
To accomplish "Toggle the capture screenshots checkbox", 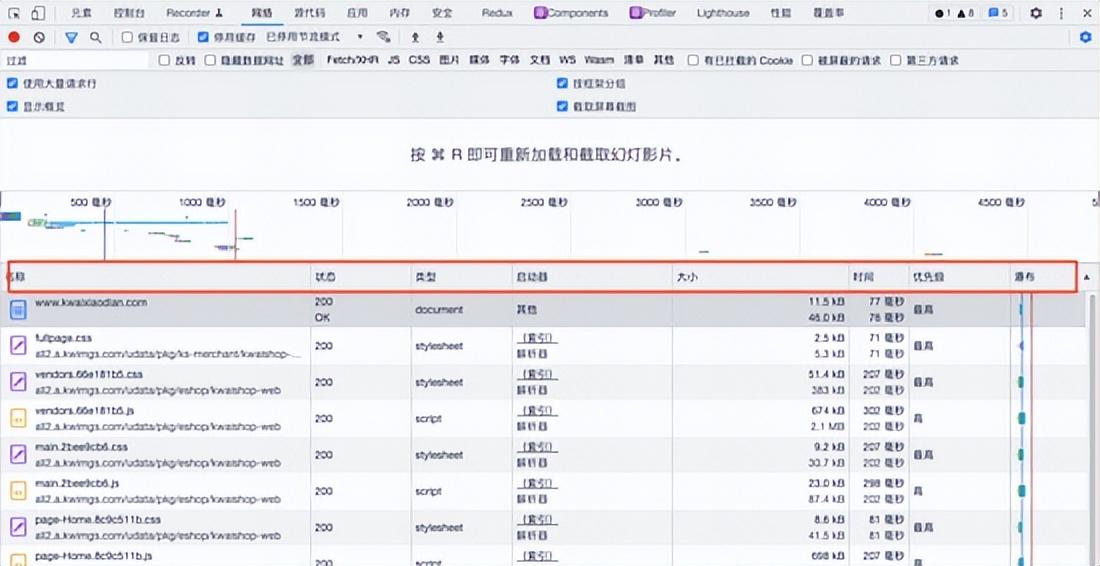I will pos(562,107).
